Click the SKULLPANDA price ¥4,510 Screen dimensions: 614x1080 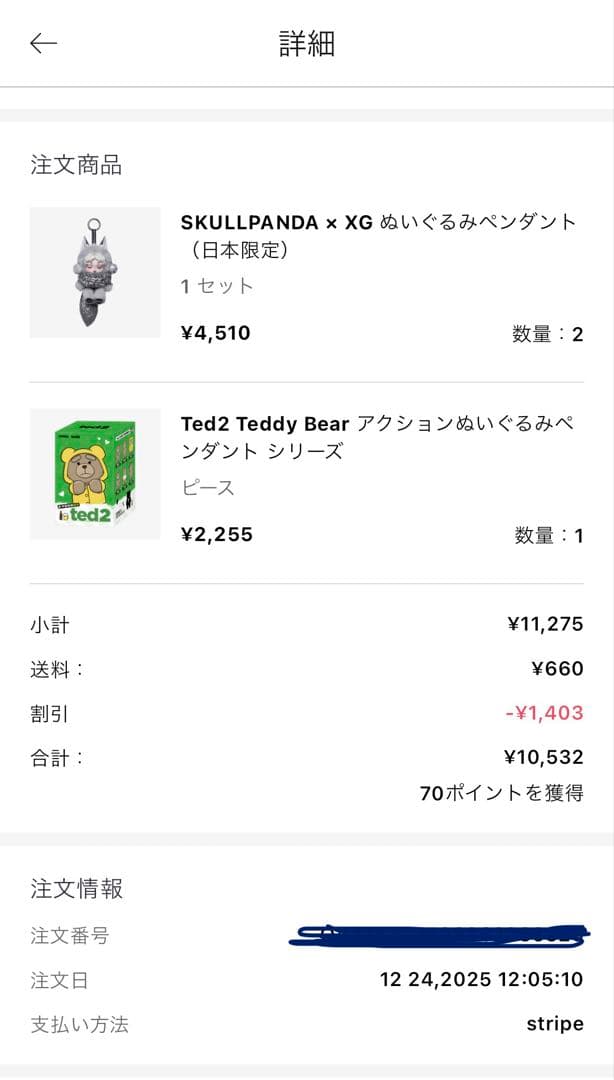click(x=215, y=333)
